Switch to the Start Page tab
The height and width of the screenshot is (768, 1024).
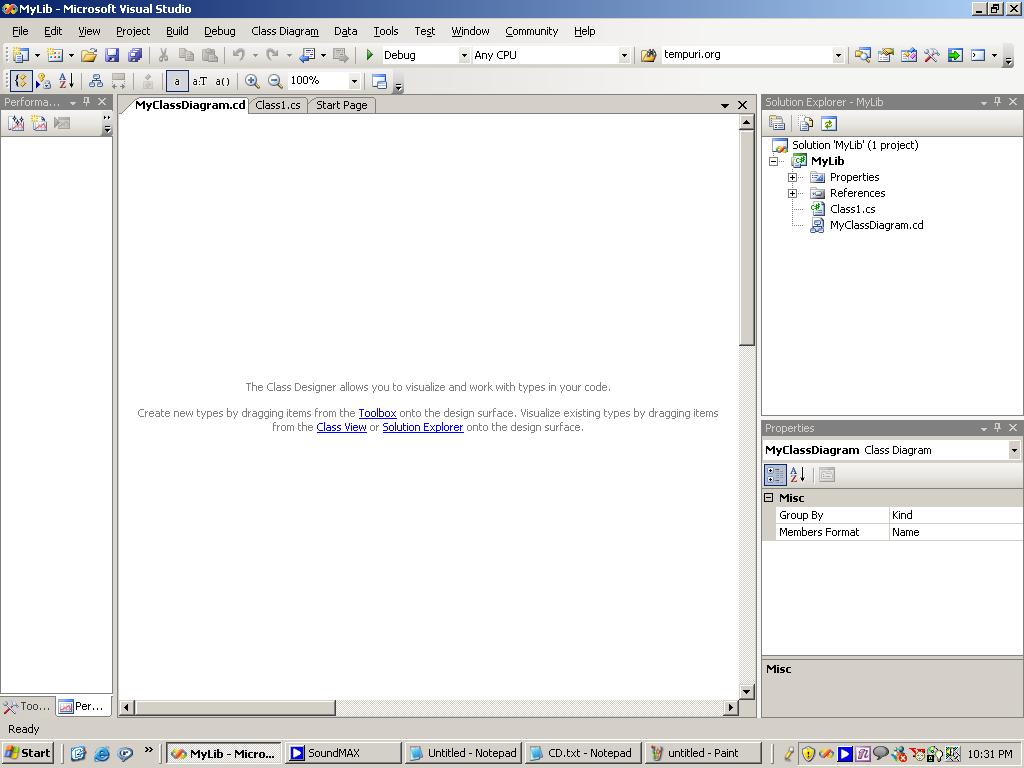342,105
